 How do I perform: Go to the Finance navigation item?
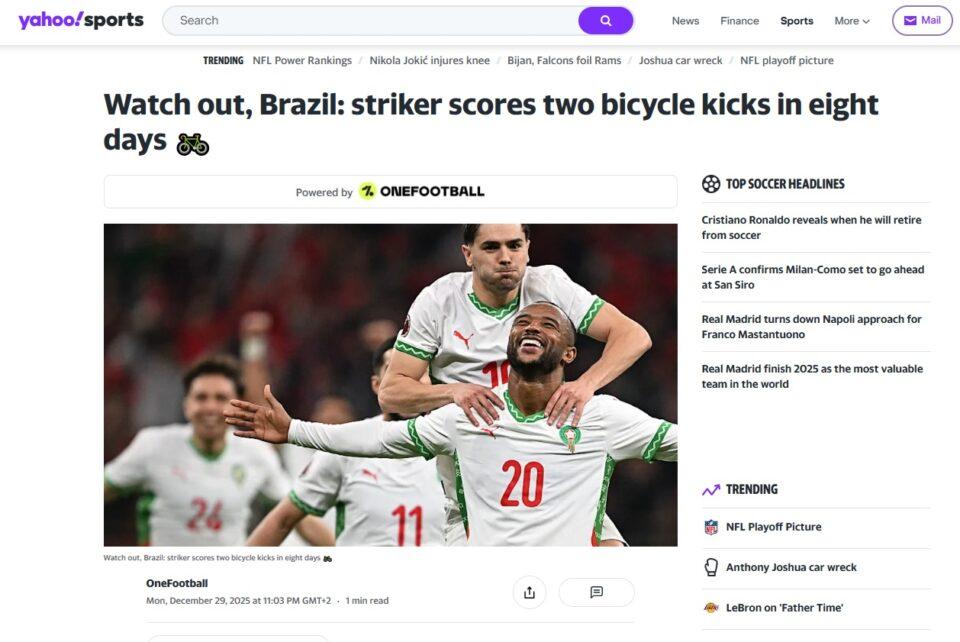pyautogui.click(x=740, y=21)
